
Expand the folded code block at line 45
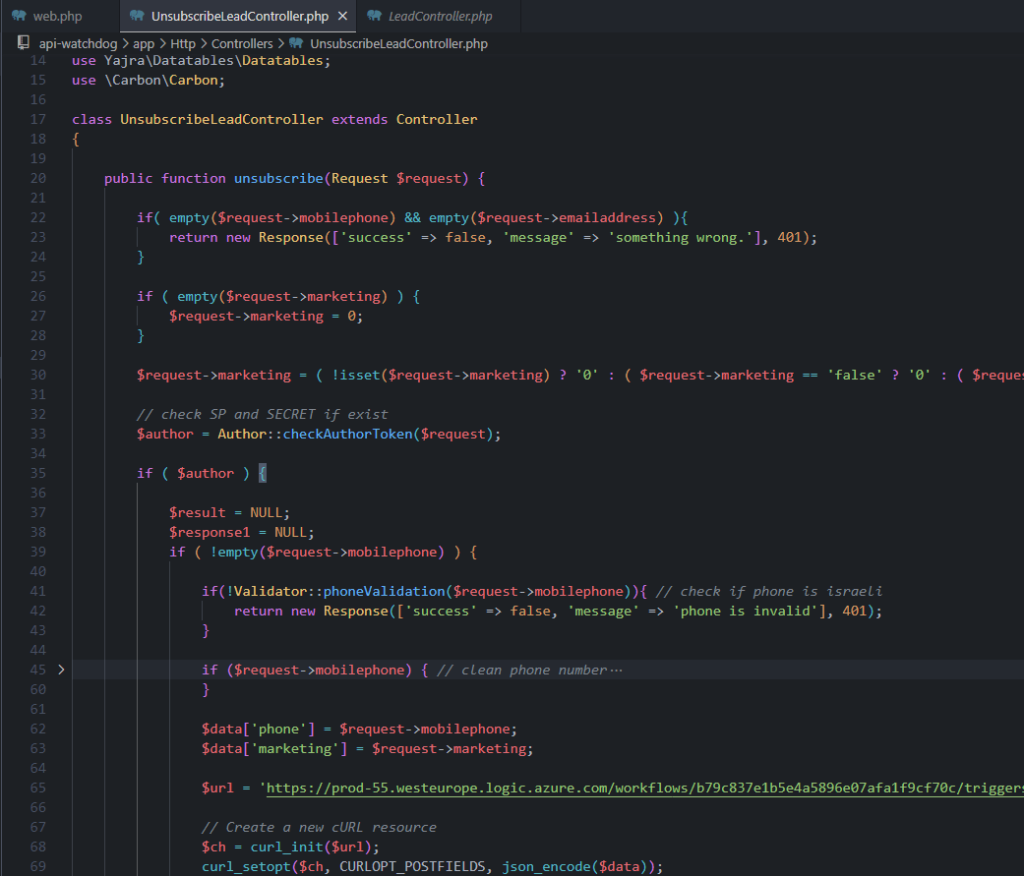[61, 669]
